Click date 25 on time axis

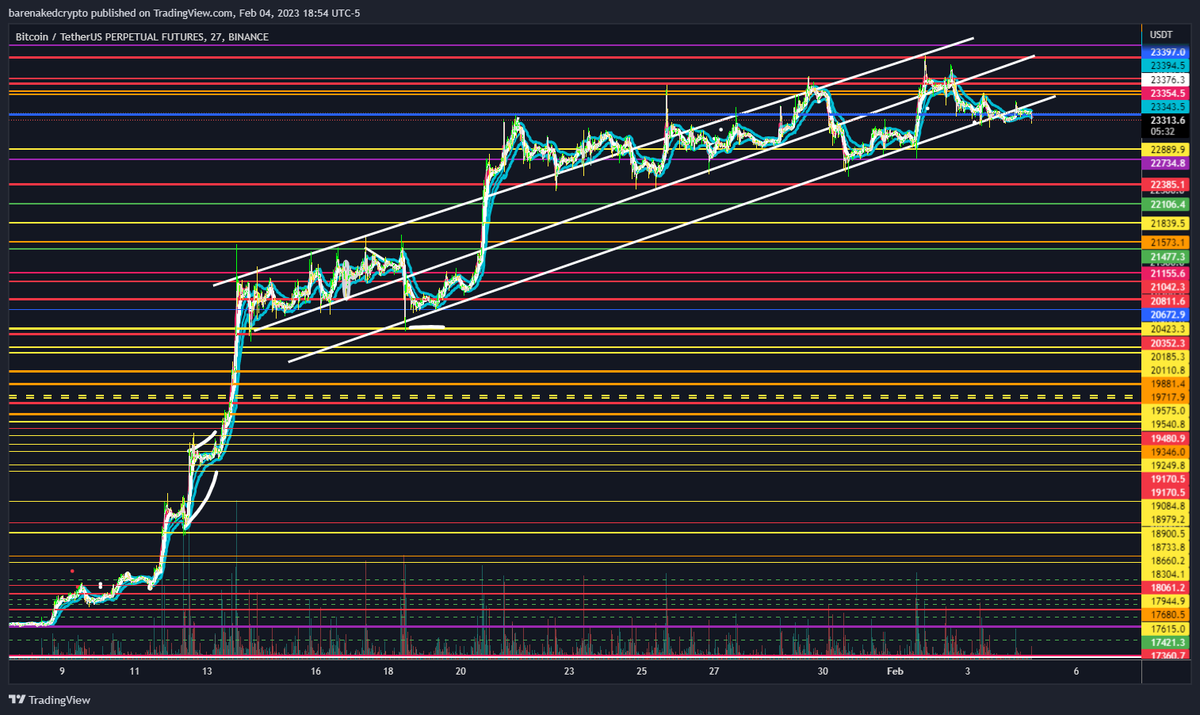pos(642,672)
